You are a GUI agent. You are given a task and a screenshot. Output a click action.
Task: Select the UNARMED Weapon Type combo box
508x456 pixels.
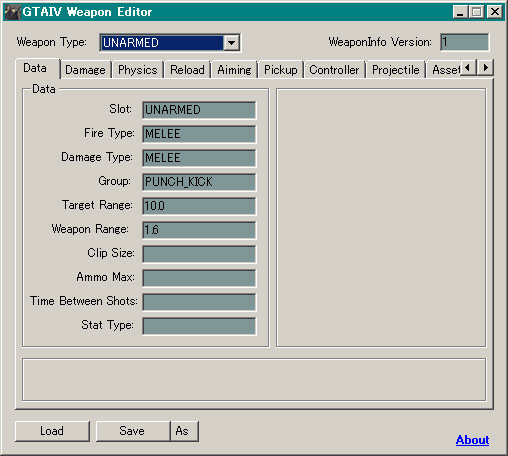170,43
